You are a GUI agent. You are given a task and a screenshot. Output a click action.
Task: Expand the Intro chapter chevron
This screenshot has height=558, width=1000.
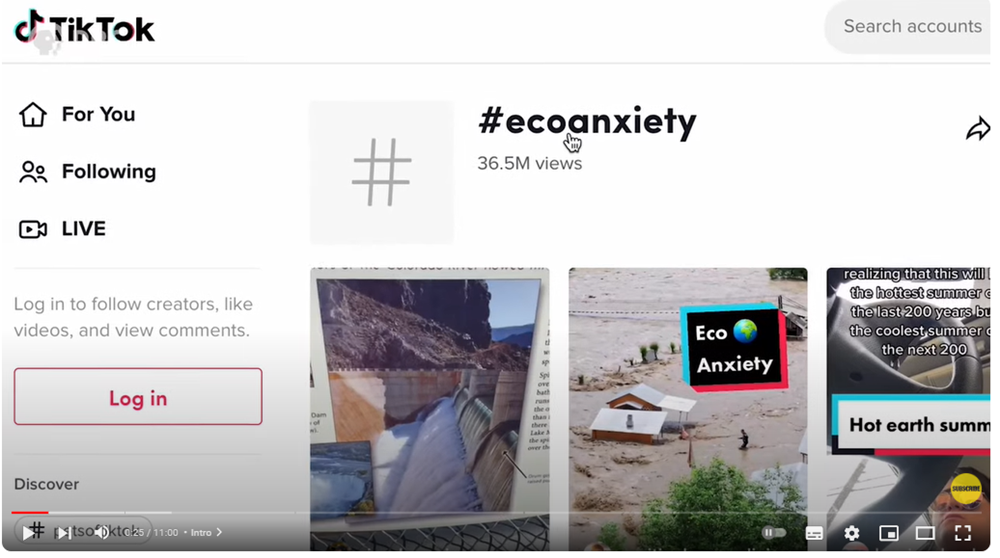[x=219, y=532]
